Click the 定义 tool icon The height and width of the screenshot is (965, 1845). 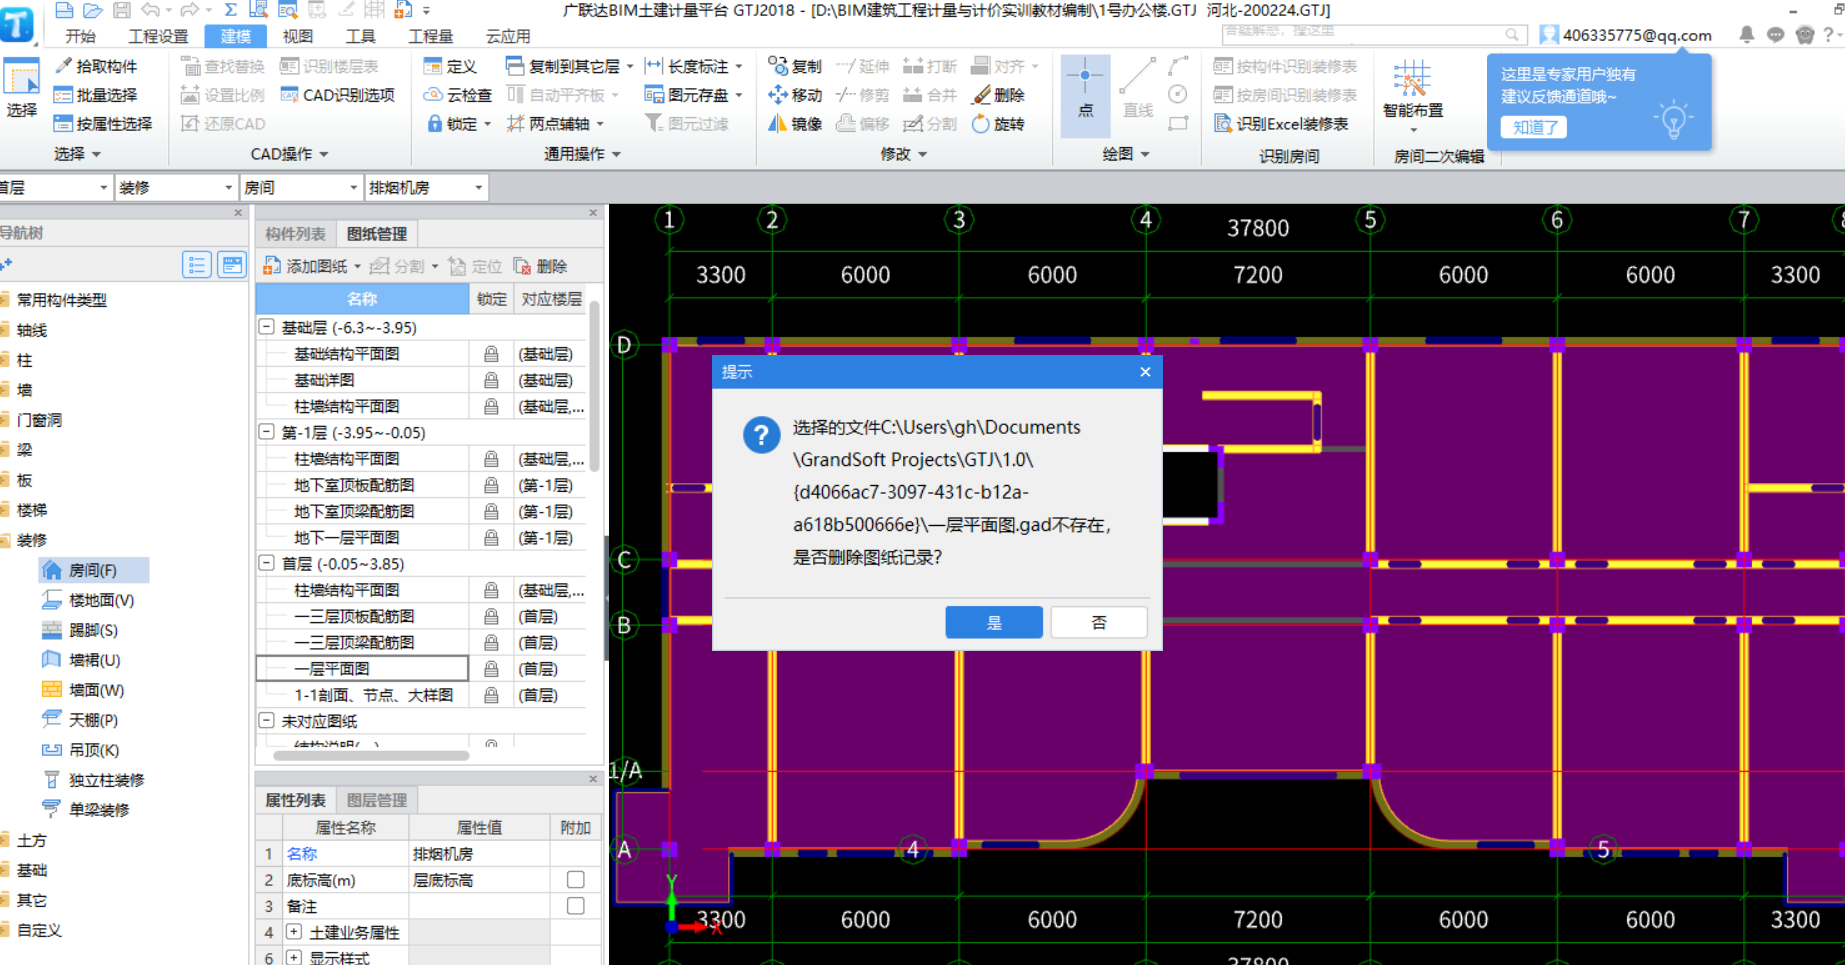click(x=450, y=66)
